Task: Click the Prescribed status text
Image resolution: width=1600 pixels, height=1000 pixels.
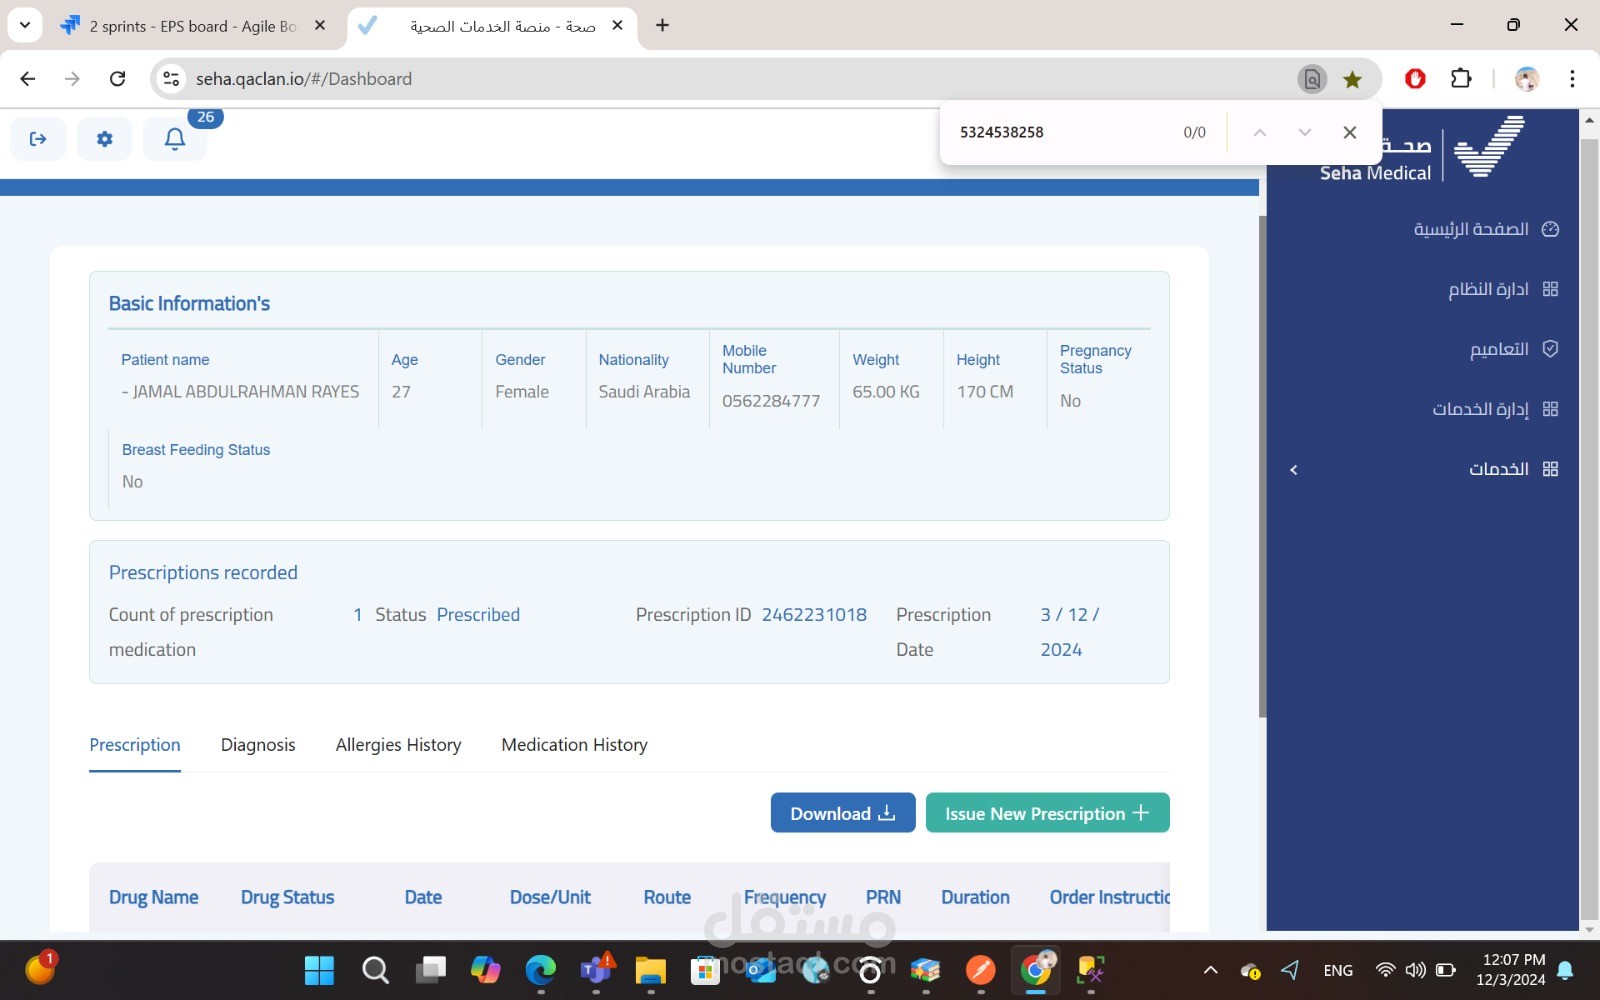Action: [x=478, y=615]
